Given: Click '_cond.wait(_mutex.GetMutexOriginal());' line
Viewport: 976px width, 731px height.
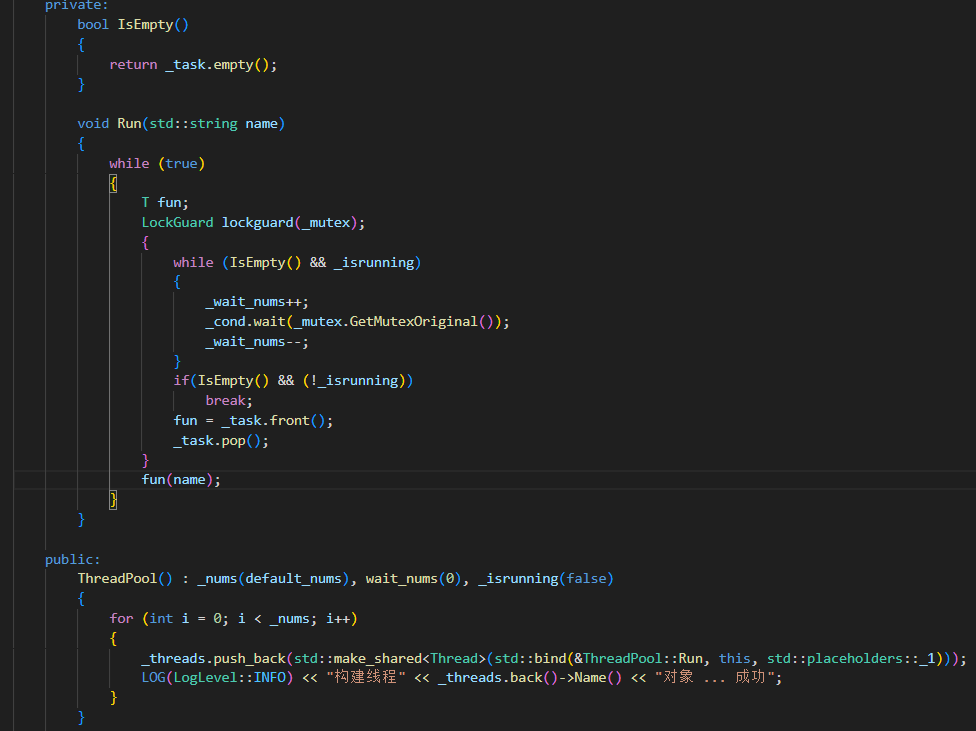Looking at the screenshot, I should coord(357,322).
